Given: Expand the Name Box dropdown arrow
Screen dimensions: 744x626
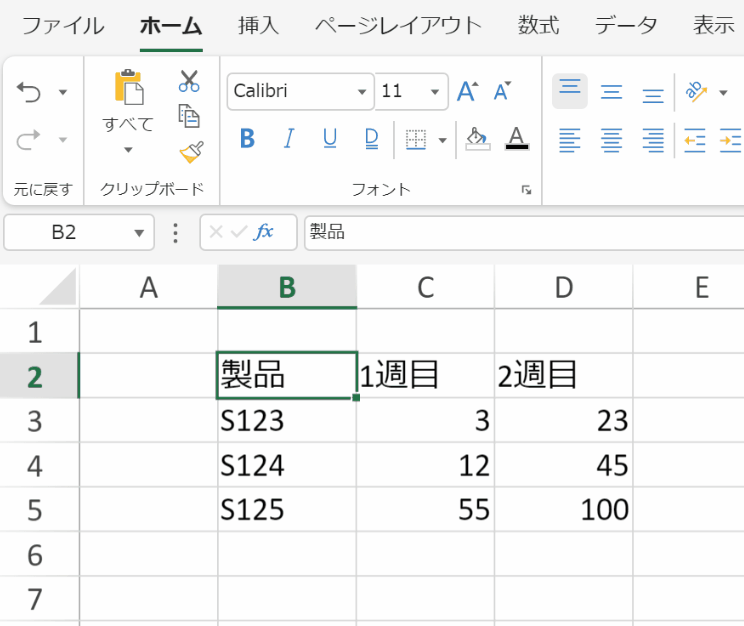Looking at the screenshot, I should coord(139,233).
